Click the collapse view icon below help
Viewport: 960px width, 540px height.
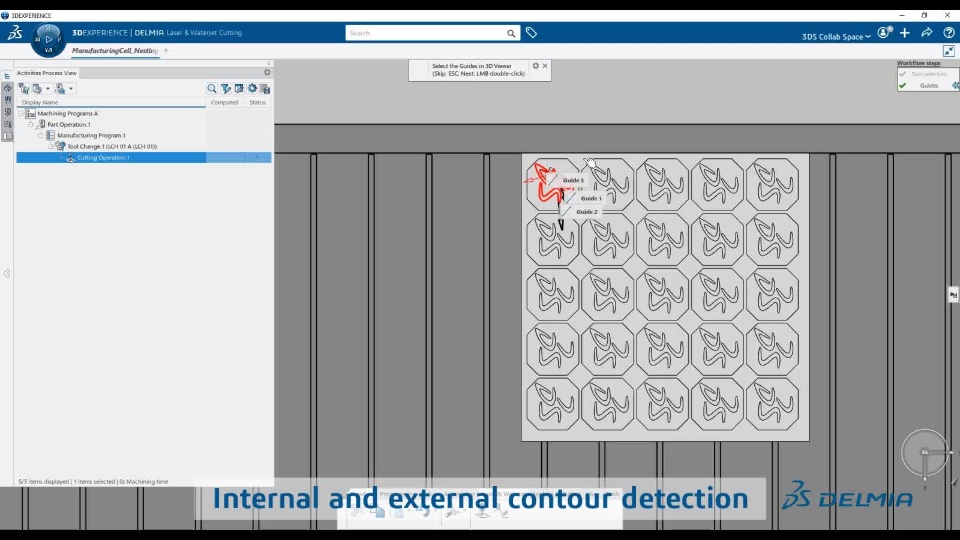tap(949, 51)
